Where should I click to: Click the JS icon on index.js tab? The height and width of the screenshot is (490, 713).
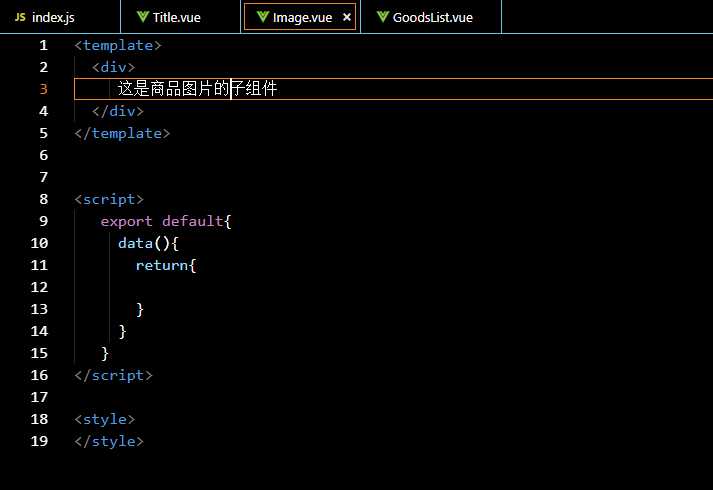point(20,17)
